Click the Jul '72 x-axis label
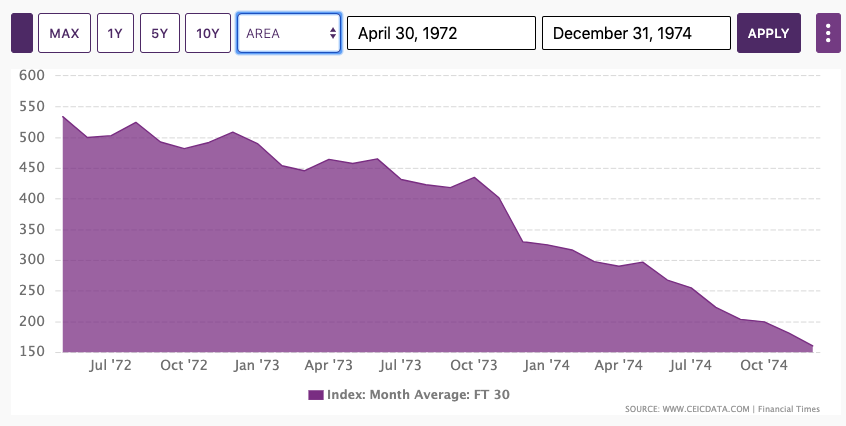Viewport: 846px width, 426px height. coord(111,366)
